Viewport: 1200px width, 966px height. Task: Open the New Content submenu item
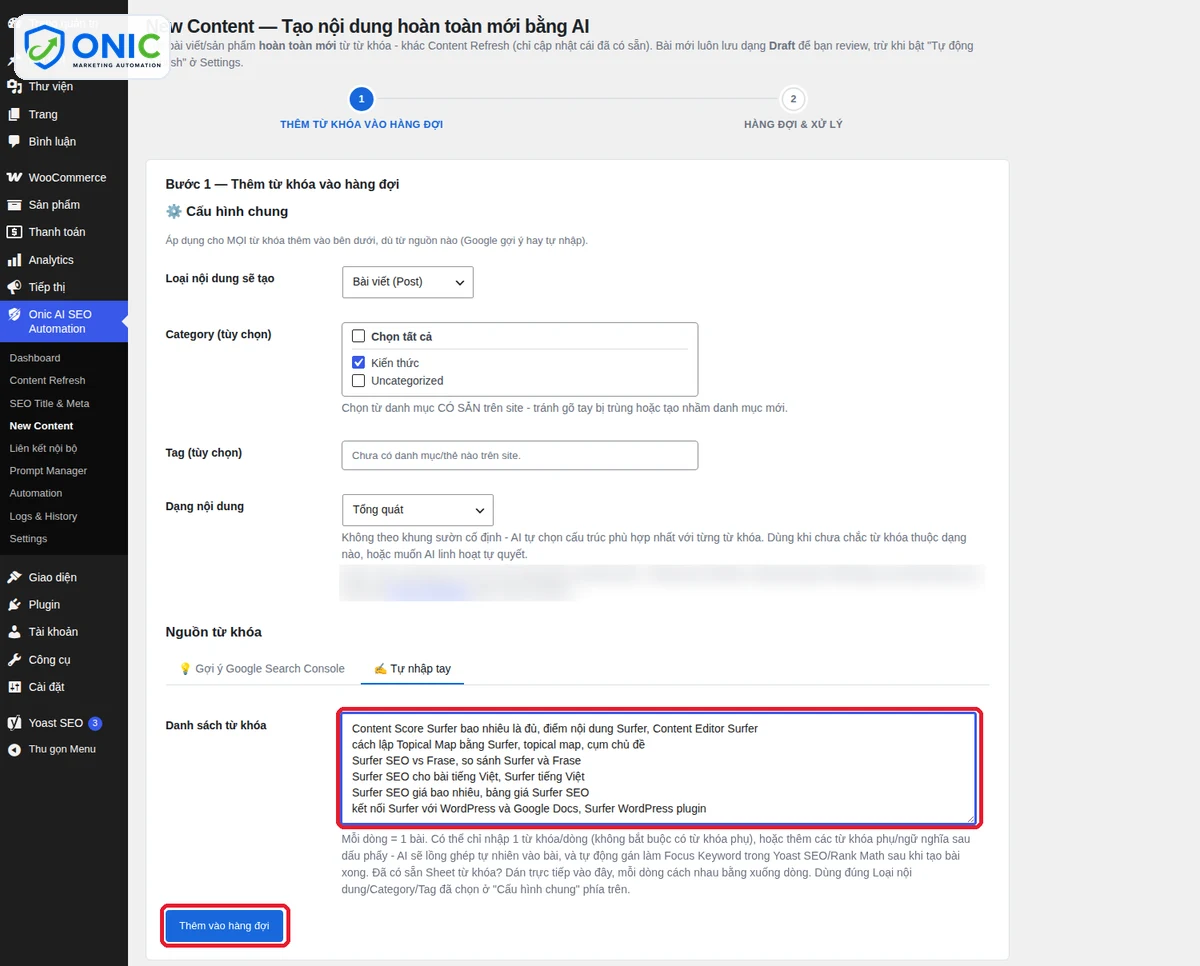tap(41, 426)
